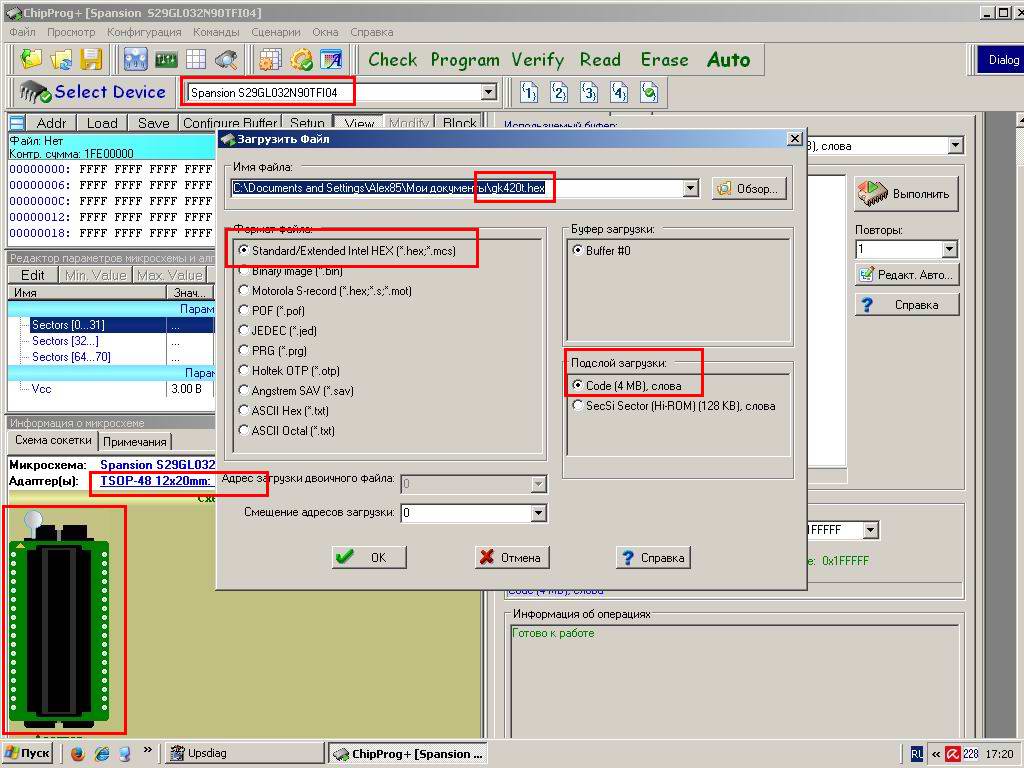
Task: Open the Команды menu
Action: [x=216, y=32]
